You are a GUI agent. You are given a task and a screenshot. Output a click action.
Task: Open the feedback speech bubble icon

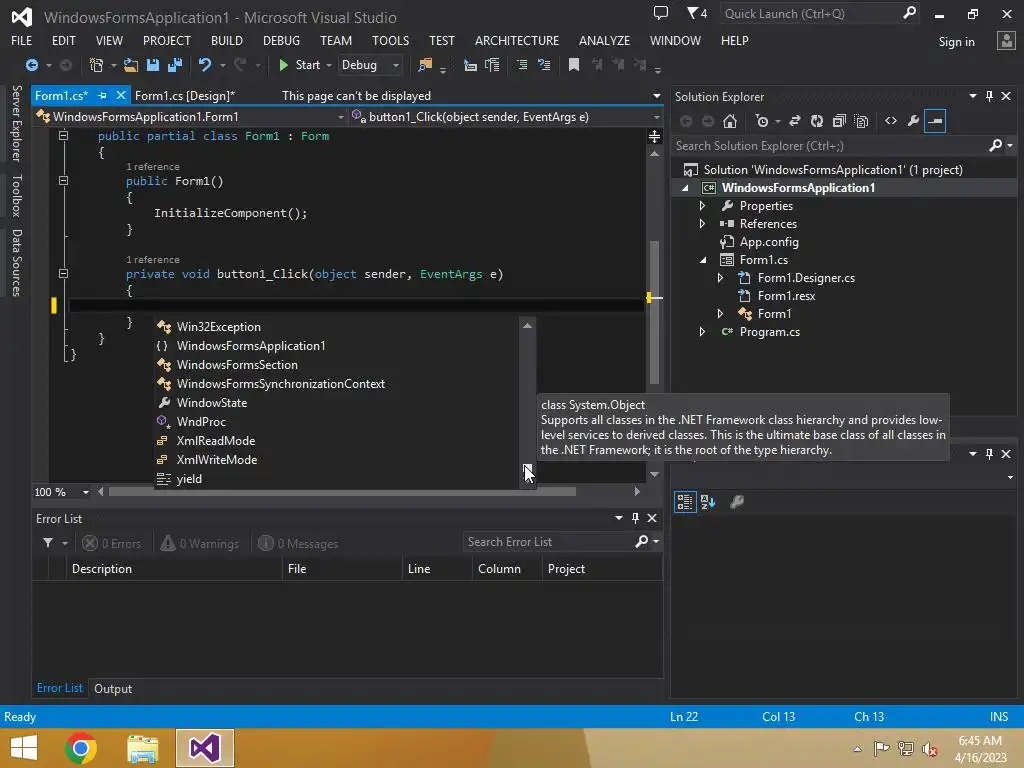pyautogui.click(x=661, y=13)
